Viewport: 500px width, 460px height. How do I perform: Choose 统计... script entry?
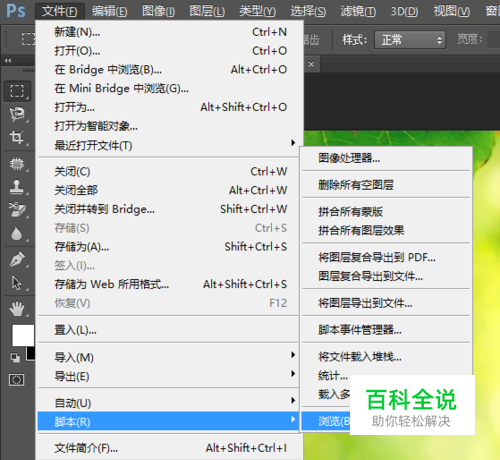[x=333, y=376]
